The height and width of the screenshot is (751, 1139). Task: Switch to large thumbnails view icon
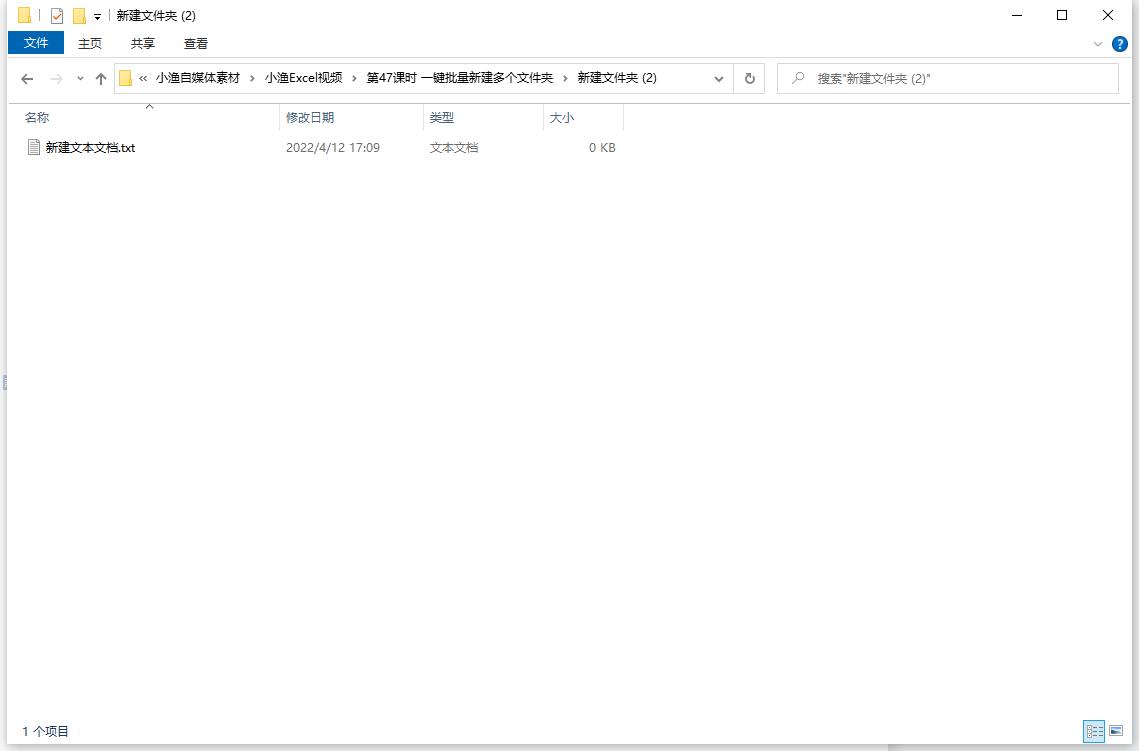(x=1117, y=731)
